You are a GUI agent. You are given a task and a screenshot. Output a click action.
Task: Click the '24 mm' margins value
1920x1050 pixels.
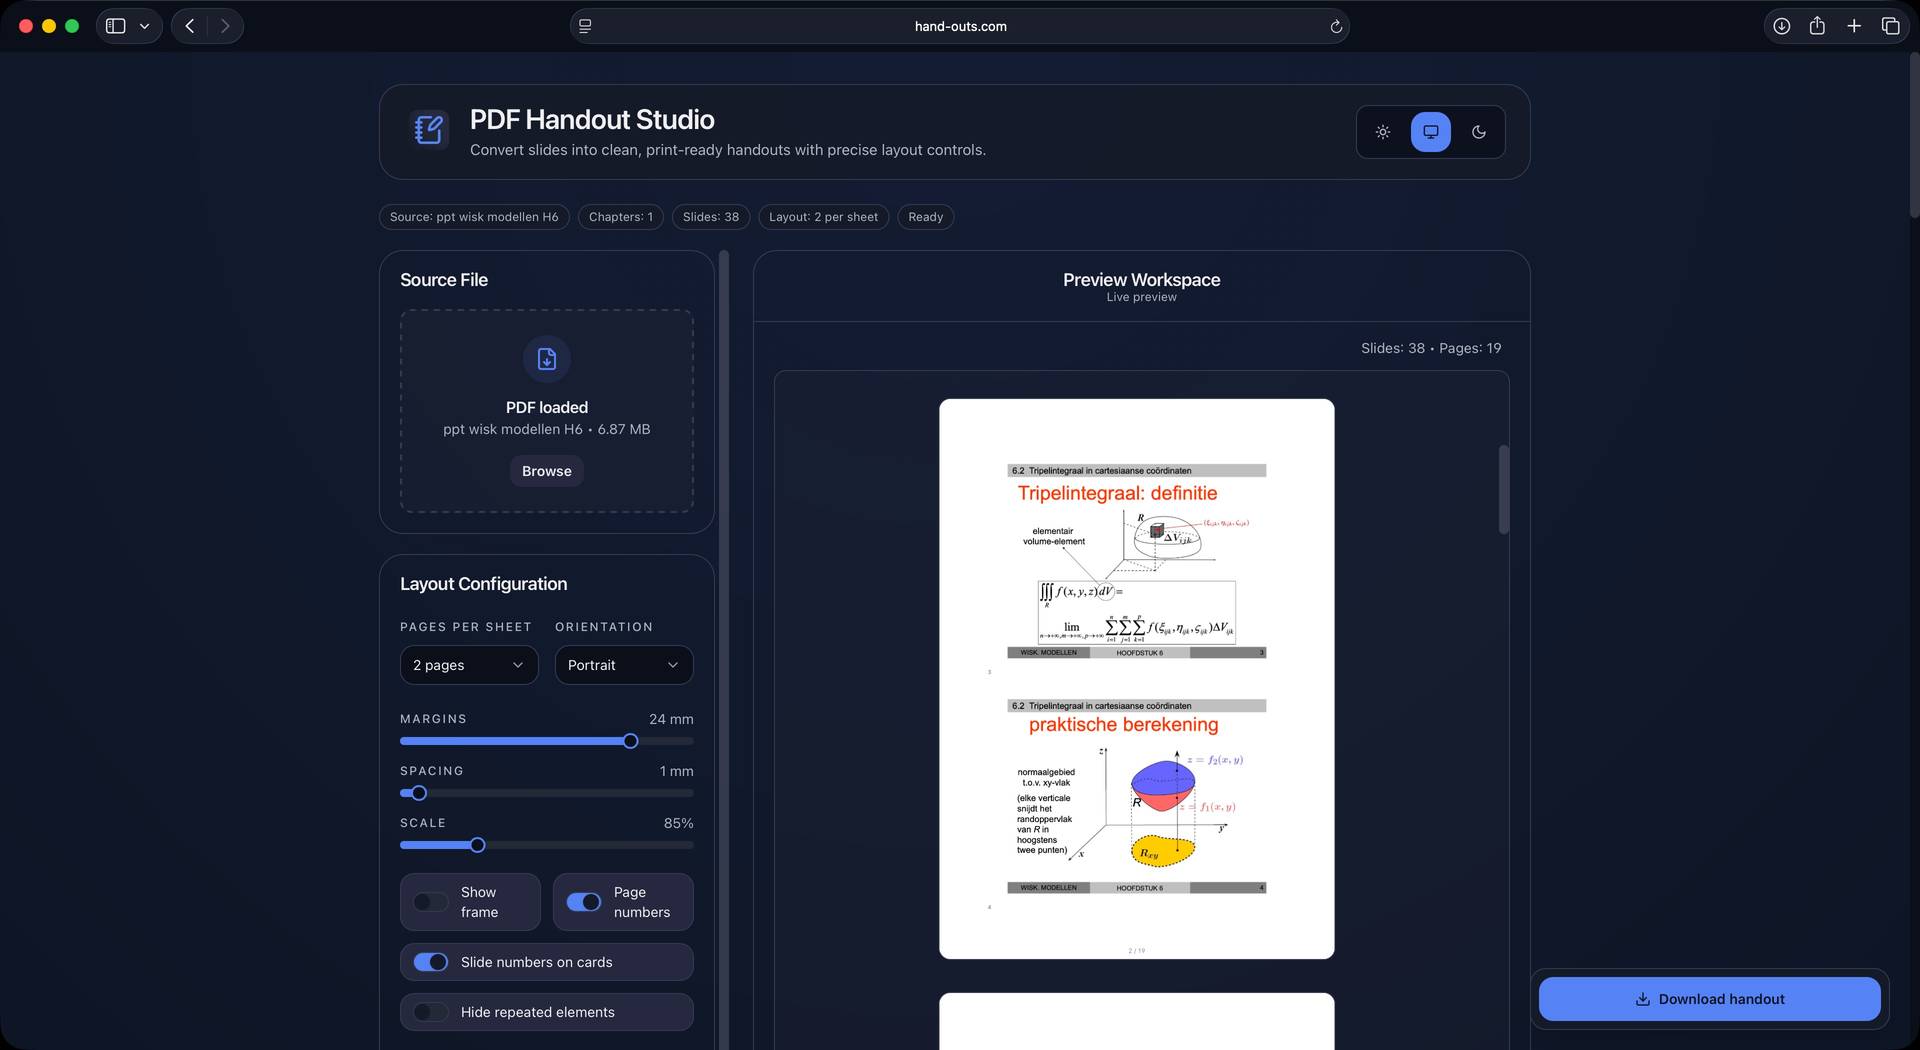pyautogui.click(x=671, y=719)
